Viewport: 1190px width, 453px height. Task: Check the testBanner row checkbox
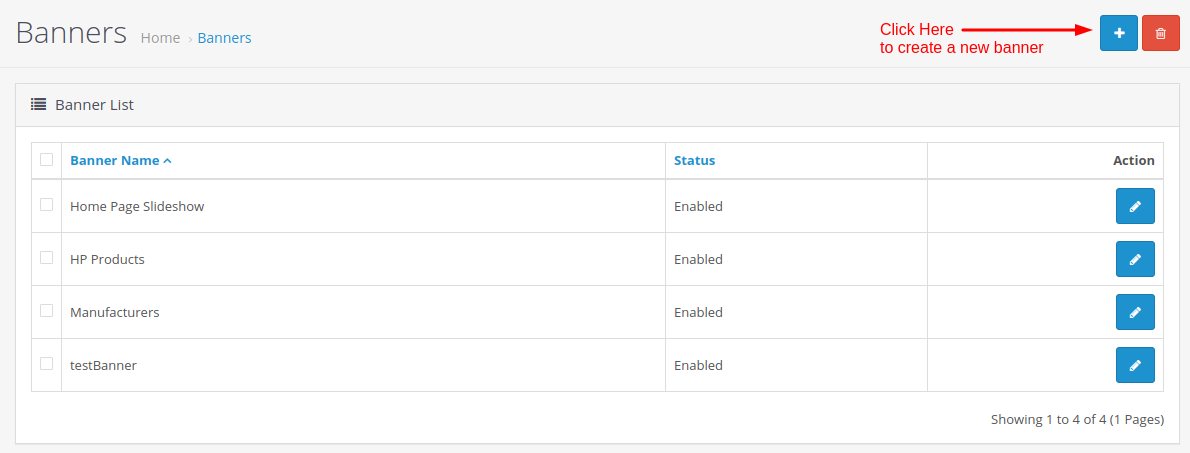pos(46,363)
